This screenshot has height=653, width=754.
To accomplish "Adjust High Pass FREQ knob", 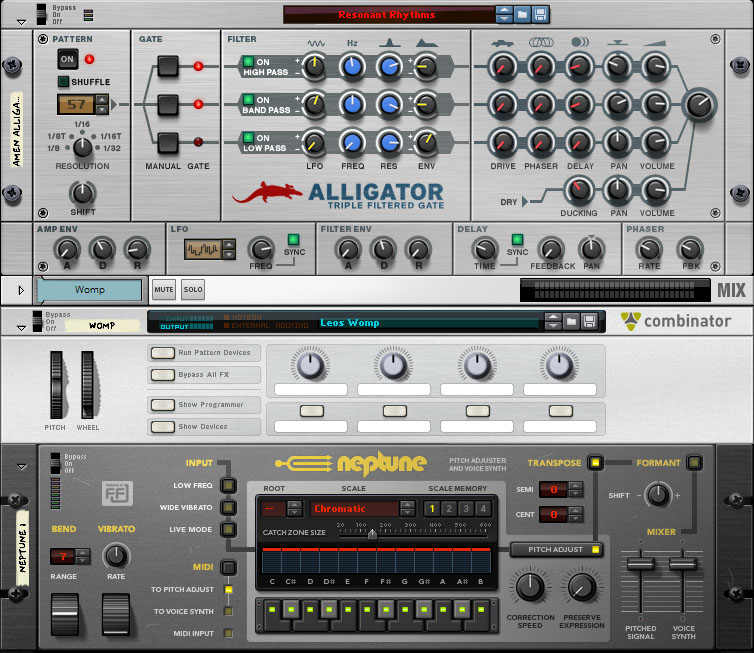I will [352, 66].
